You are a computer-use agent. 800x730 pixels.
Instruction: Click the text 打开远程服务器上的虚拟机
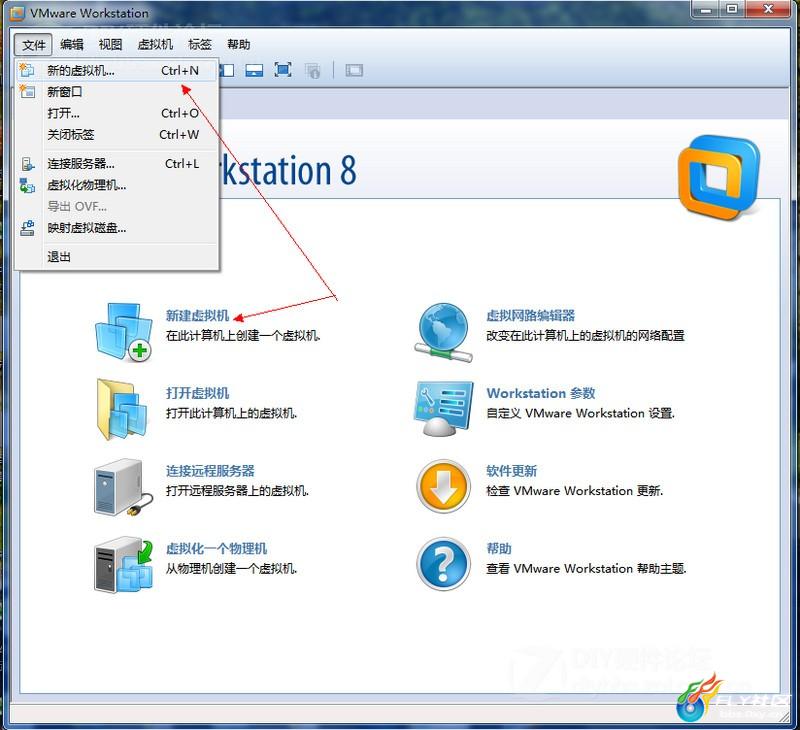pos(237,491)
